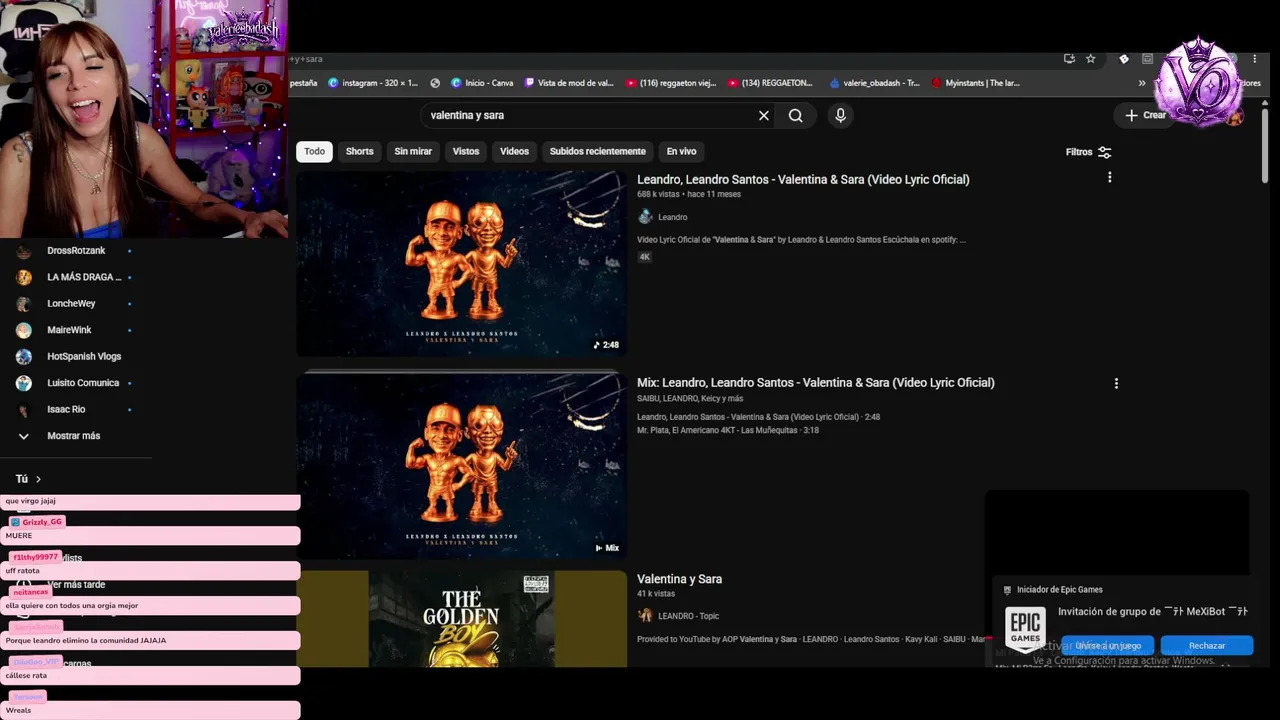Click the diamond-shaped extension icon in Chrome toolbar

point(1124,59)
